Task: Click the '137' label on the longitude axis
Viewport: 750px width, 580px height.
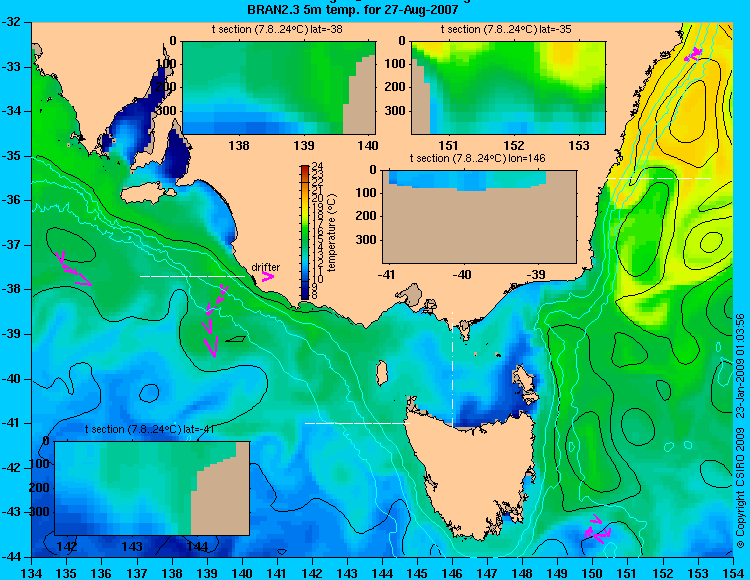Action: [x=137, y=573]
